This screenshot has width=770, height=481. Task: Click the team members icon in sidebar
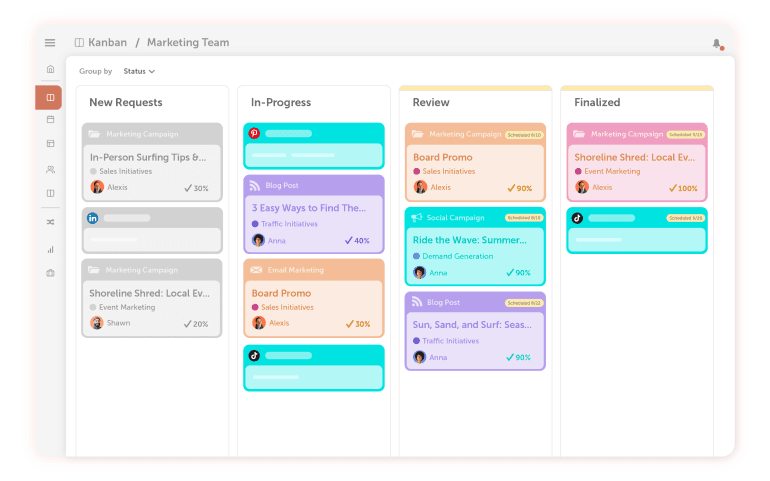click(x=50, y=169)
